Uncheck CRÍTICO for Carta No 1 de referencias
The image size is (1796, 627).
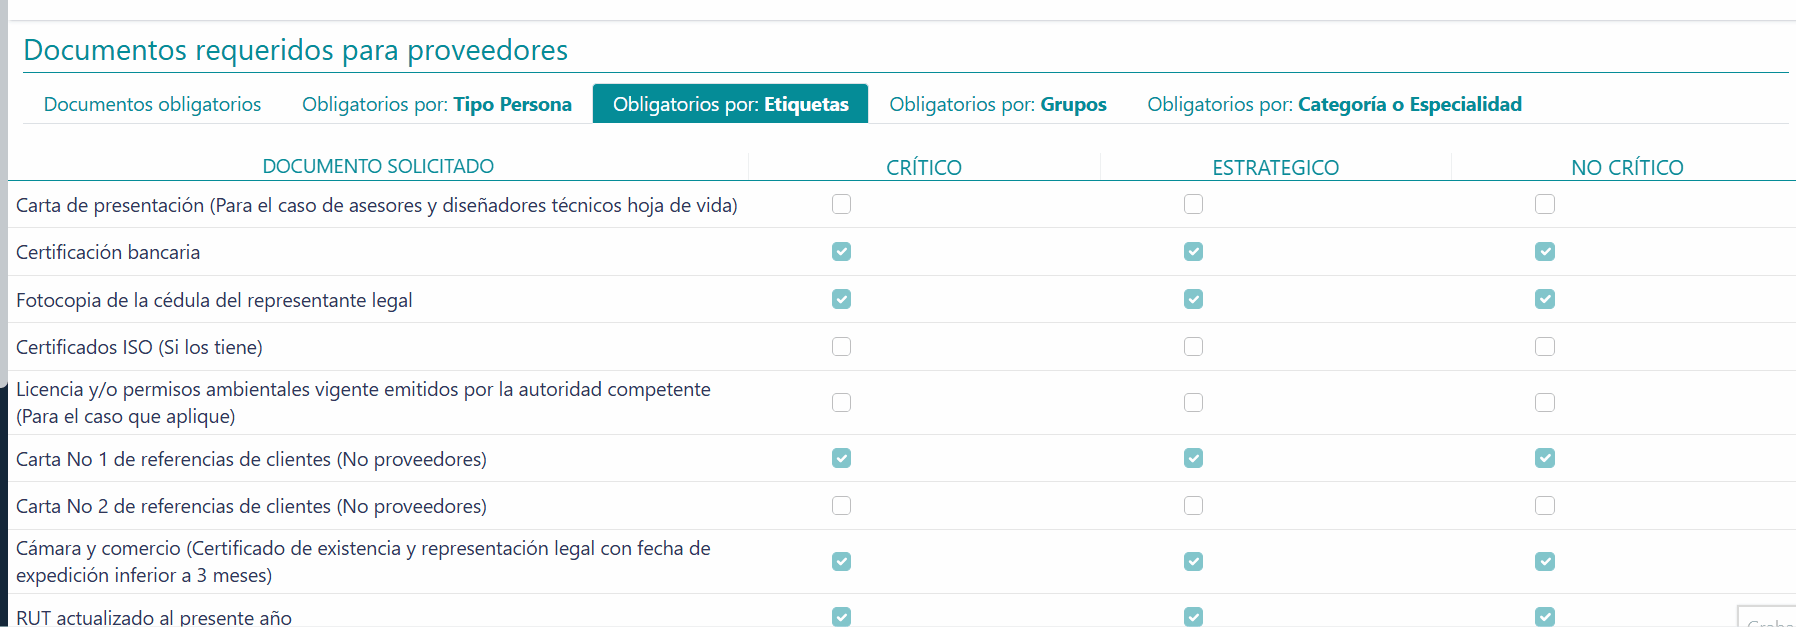point(842,458)
